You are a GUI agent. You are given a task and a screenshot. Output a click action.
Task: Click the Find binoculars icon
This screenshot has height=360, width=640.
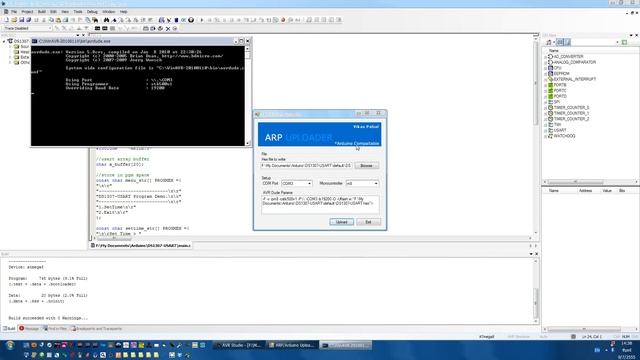[x=107, y=20]
